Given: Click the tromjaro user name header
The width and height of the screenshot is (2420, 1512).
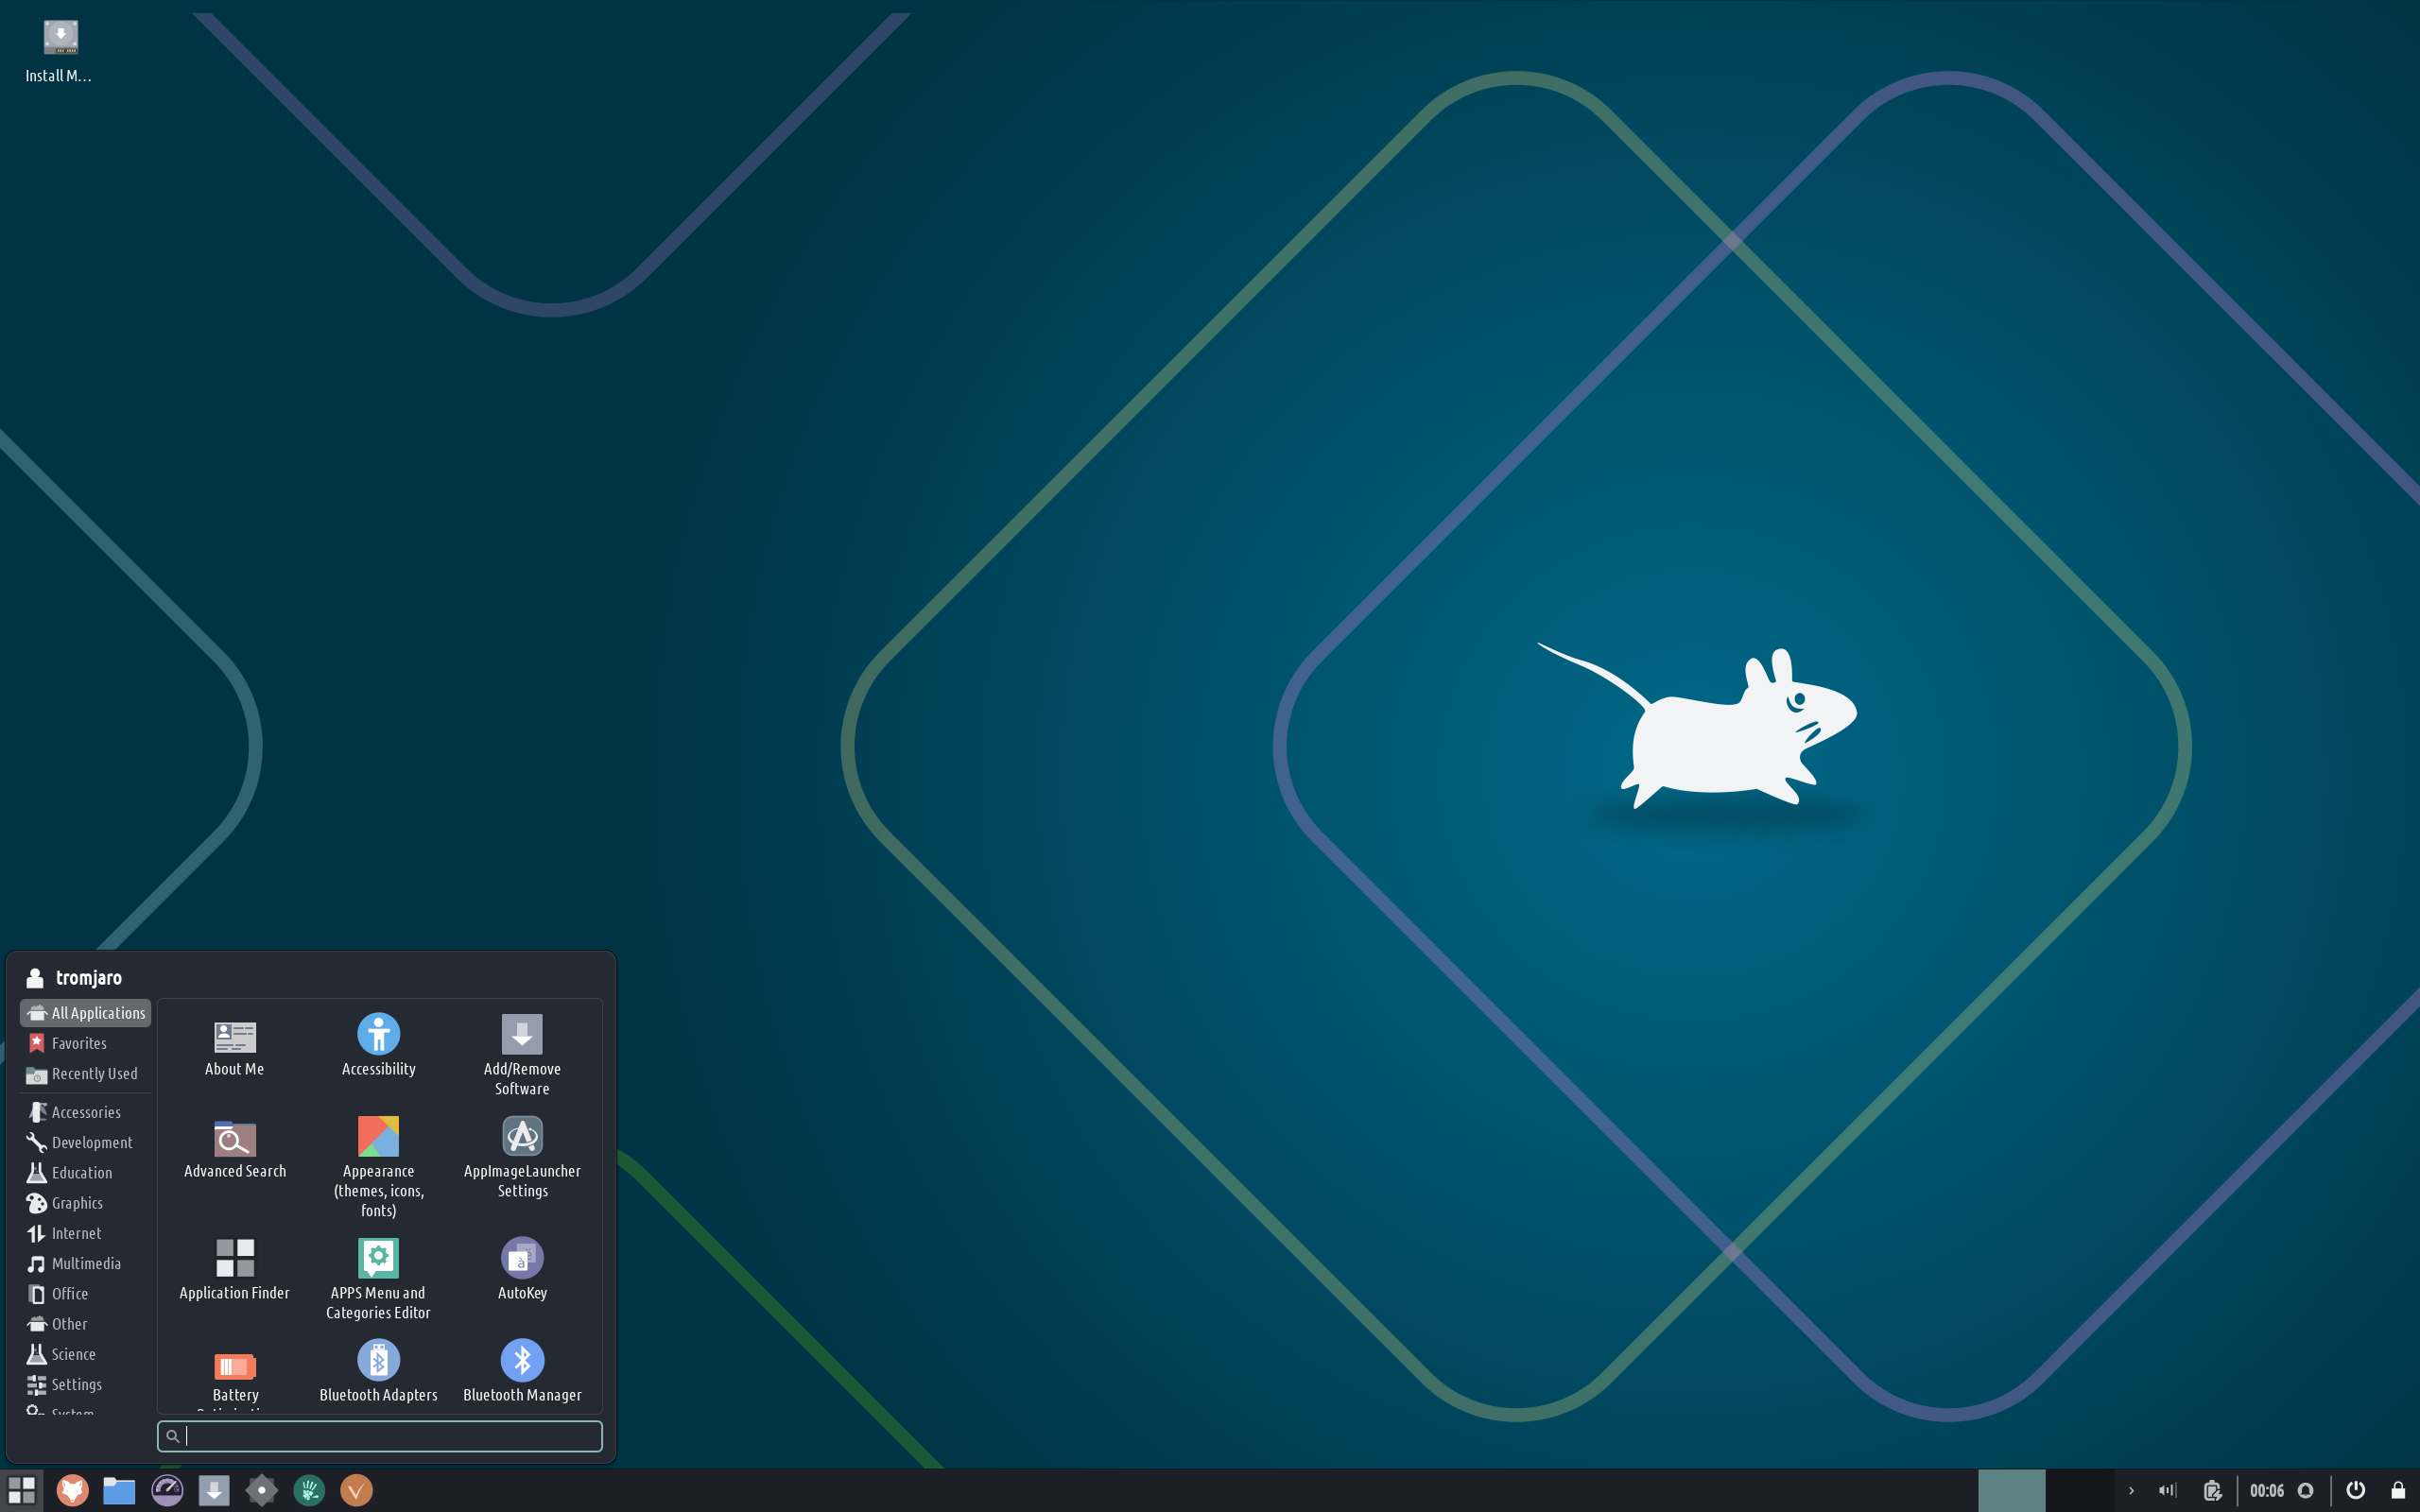Looking at the screenshot, I should (x=89, y=977).
